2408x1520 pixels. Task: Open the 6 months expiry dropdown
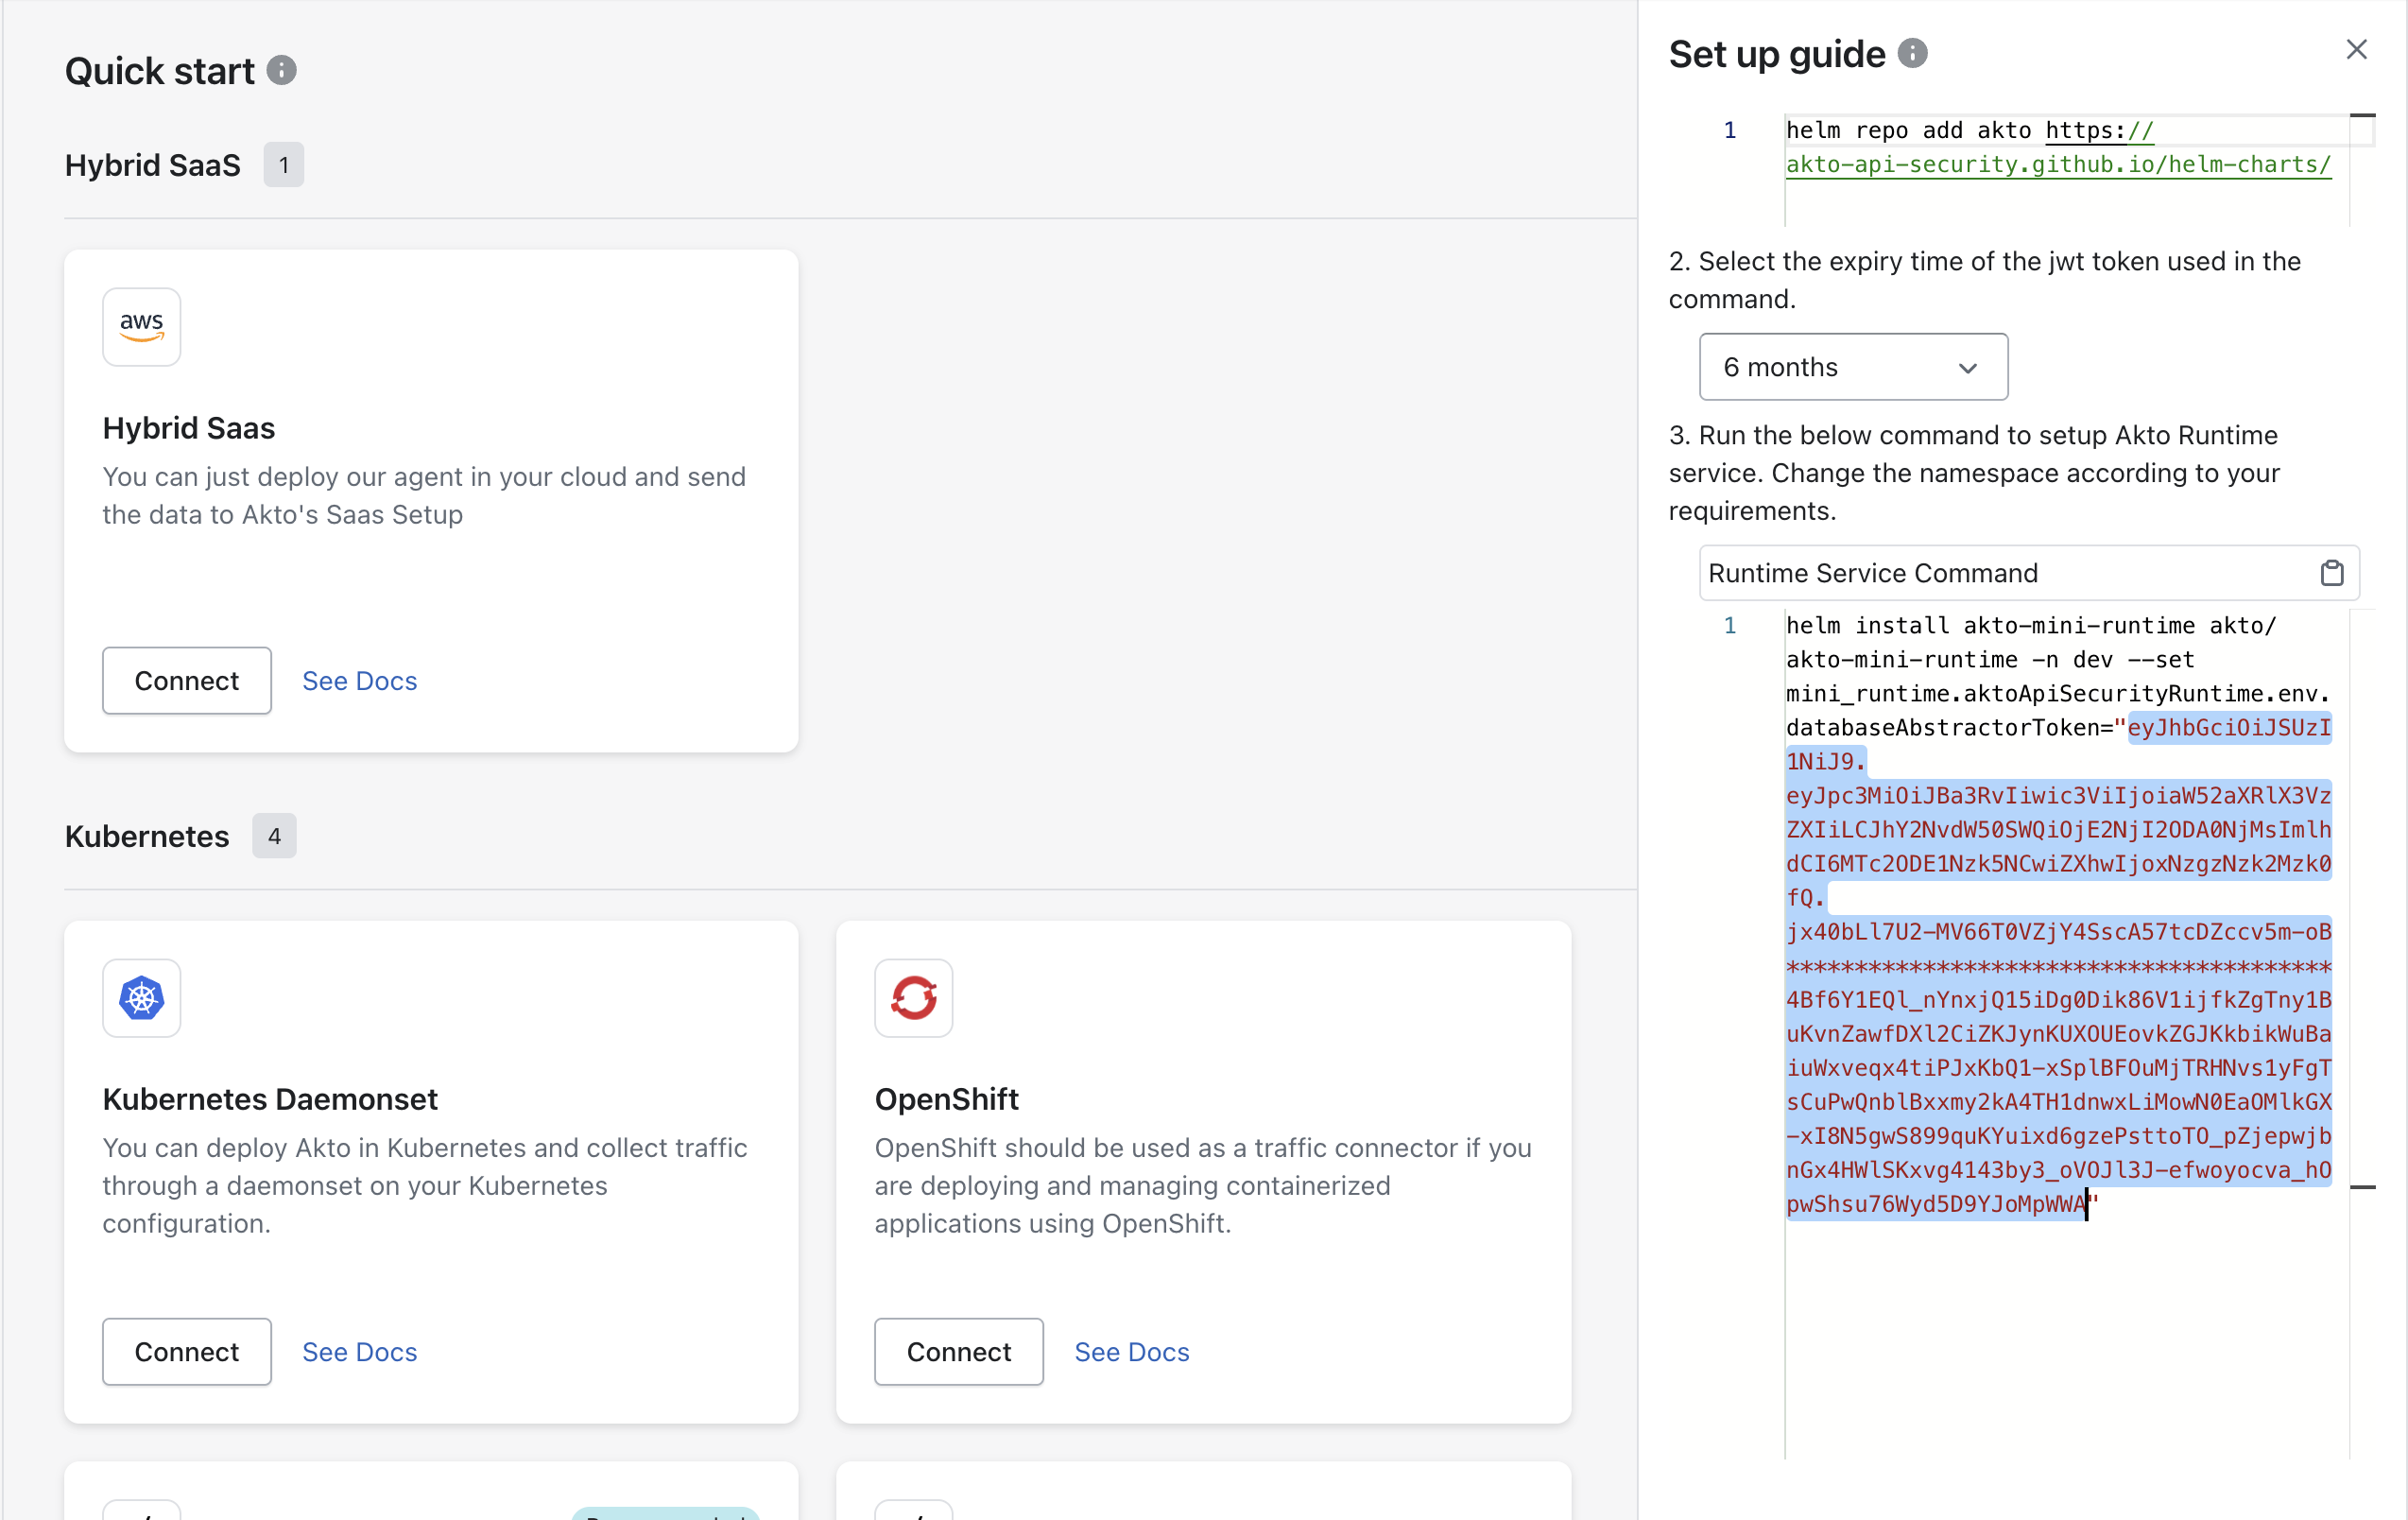pos(1853,367)
